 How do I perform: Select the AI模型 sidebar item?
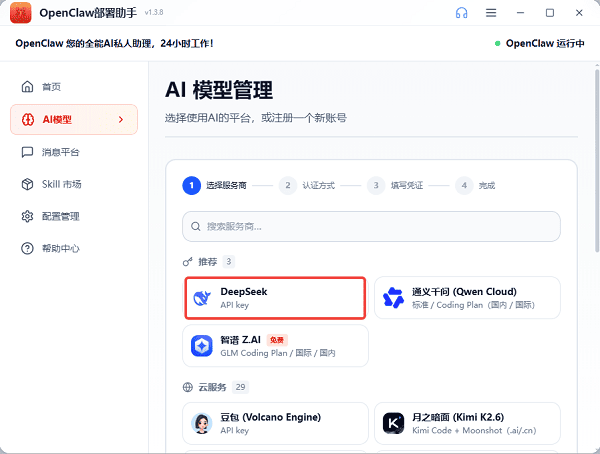[x=74, y=119]
